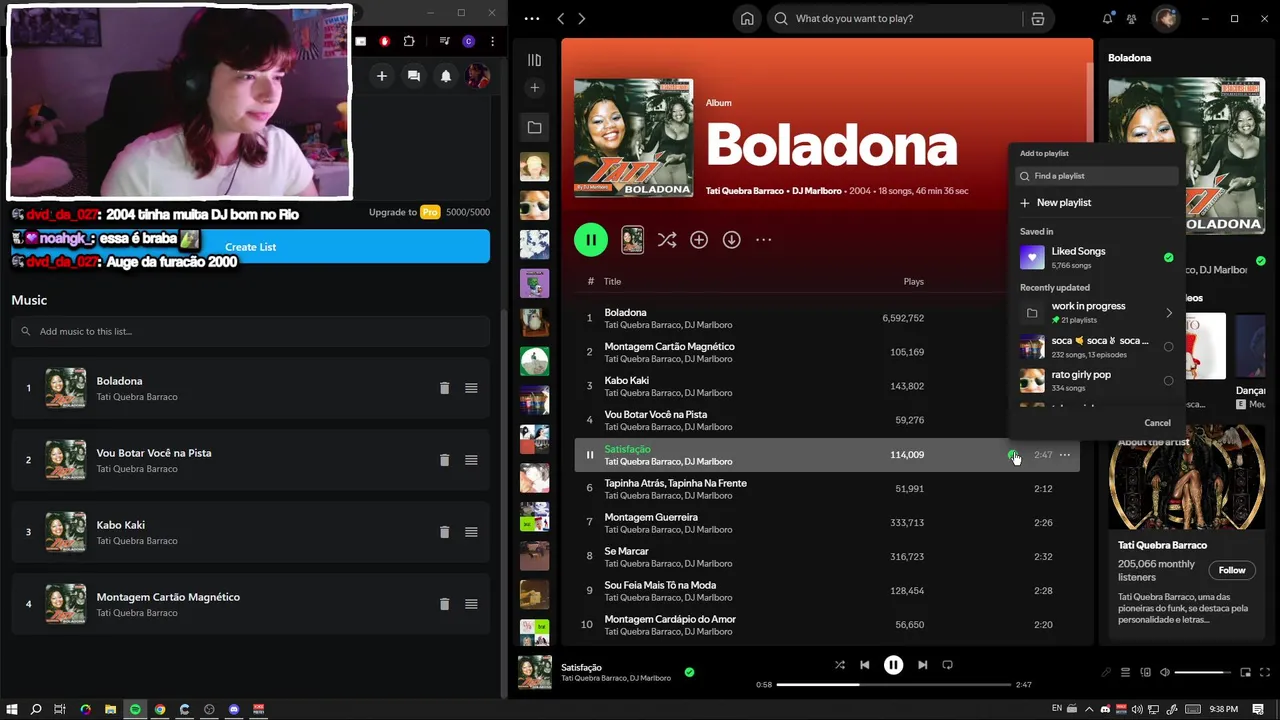Open the Browse icon in the search bar

(1038, 18)
